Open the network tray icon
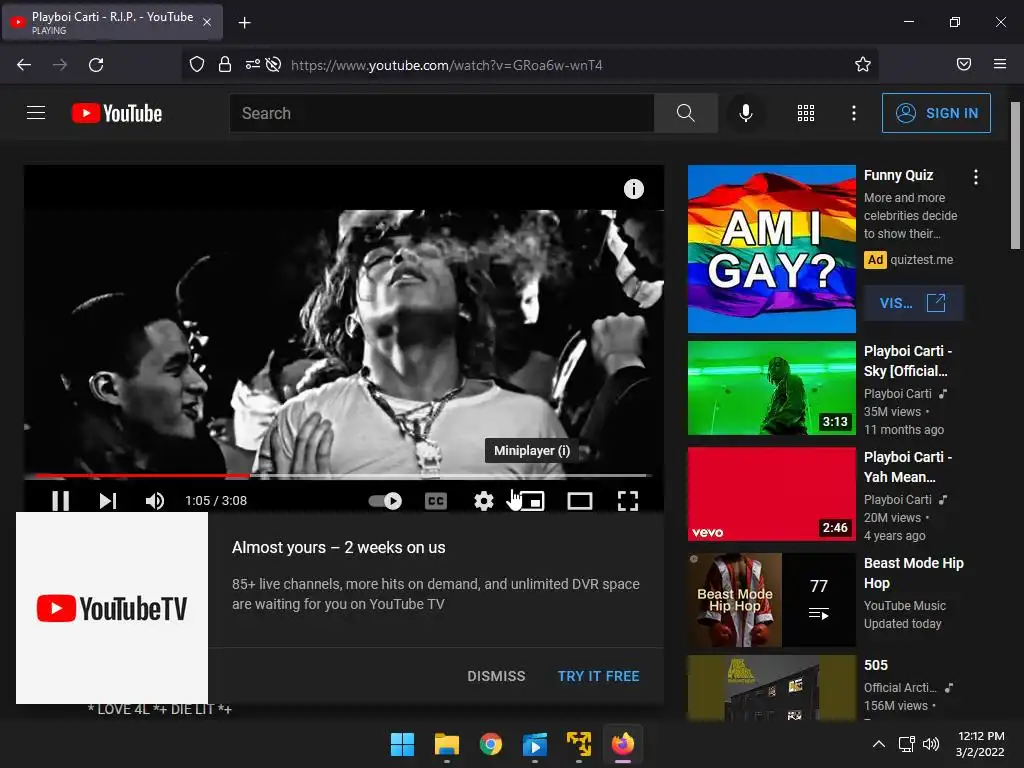This screenshot has width=1024, height=768. click(906, 744)
